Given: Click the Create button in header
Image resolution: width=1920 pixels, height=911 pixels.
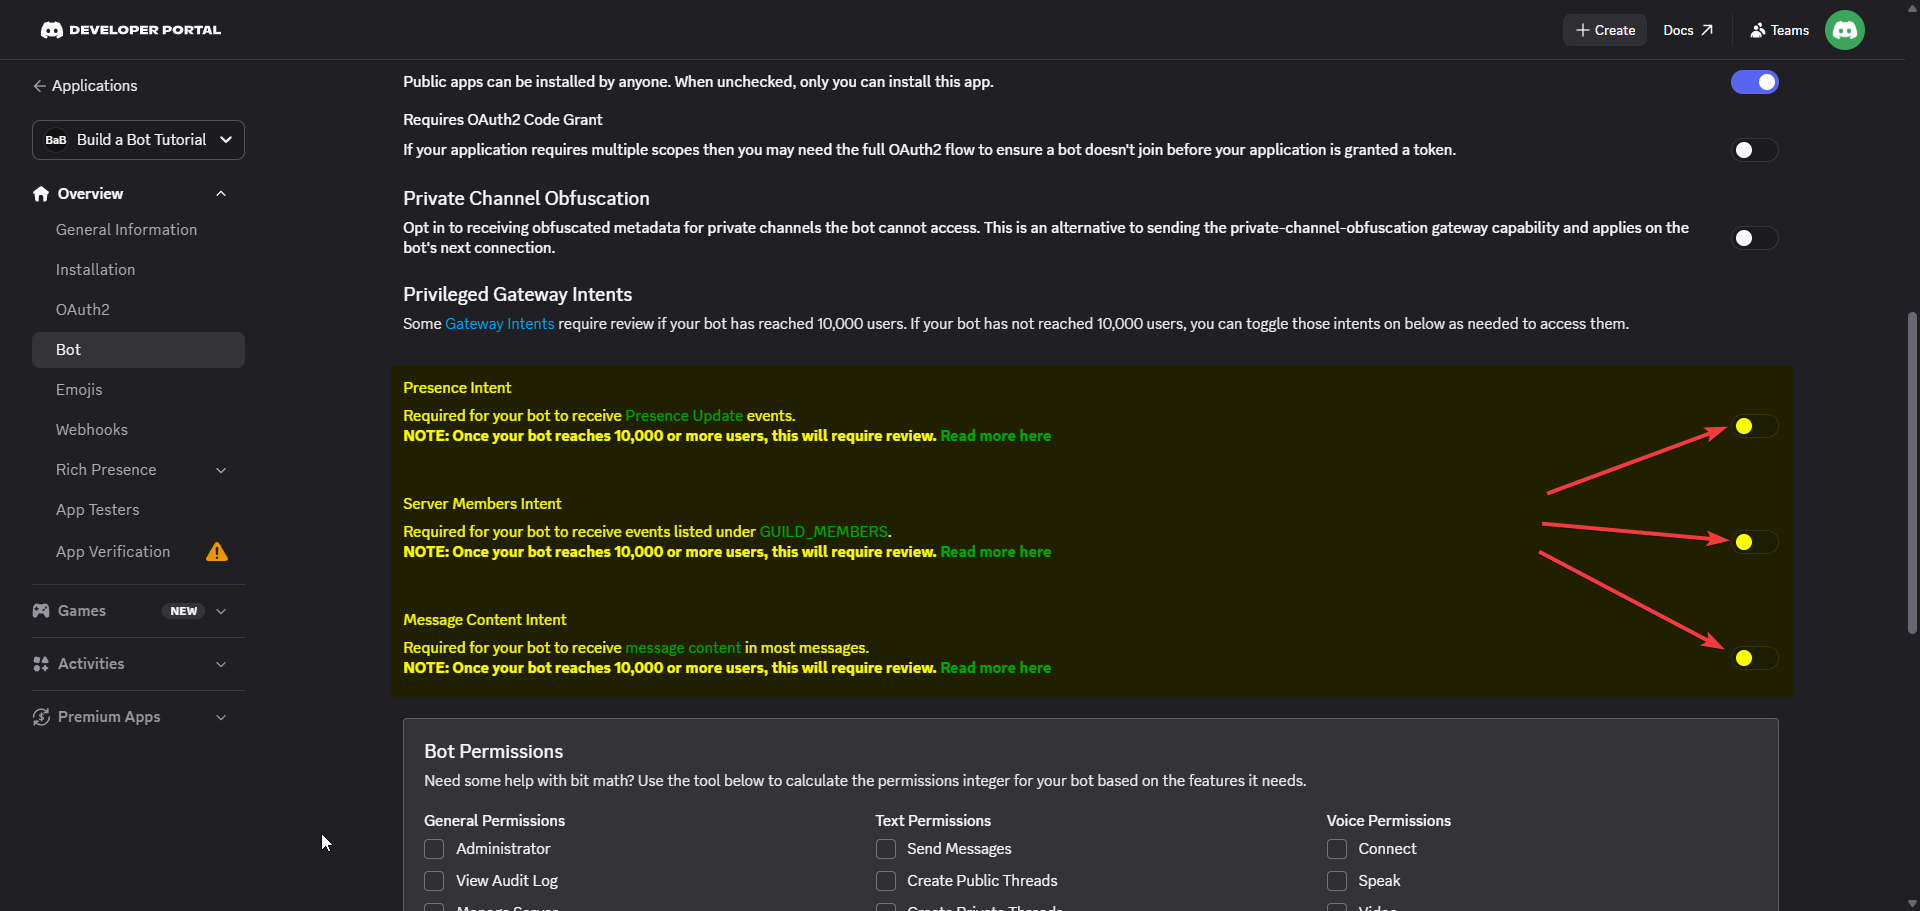Looking at the screenshot, I should coord(1605,30).
